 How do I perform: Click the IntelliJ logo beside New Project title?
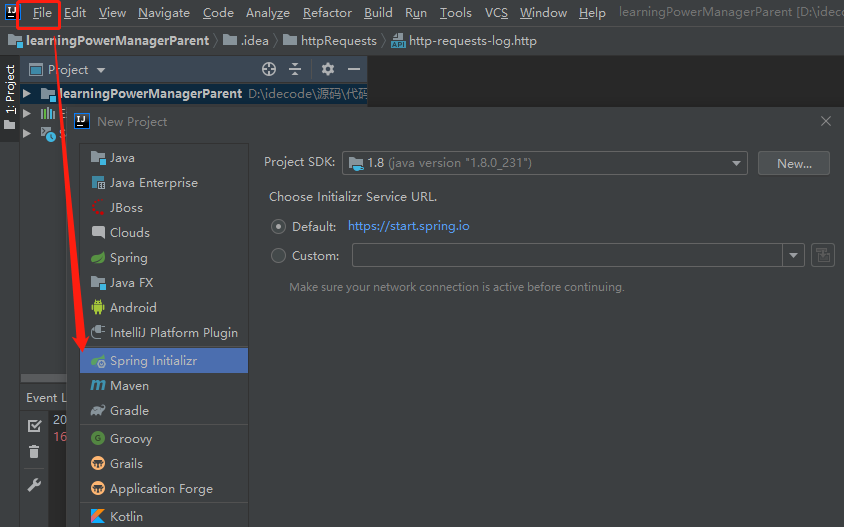(82, 121)
